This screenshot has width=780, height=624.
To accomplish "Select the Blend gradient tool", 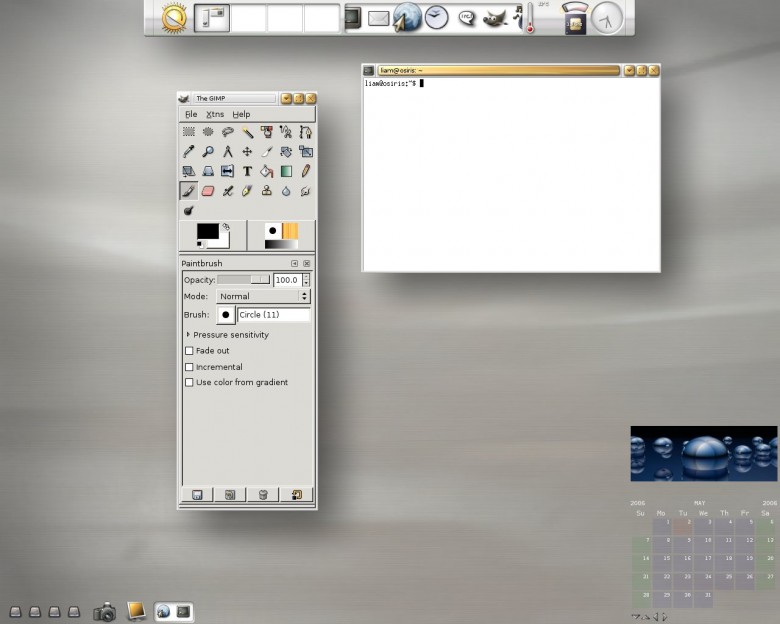I will coord(286,171).
